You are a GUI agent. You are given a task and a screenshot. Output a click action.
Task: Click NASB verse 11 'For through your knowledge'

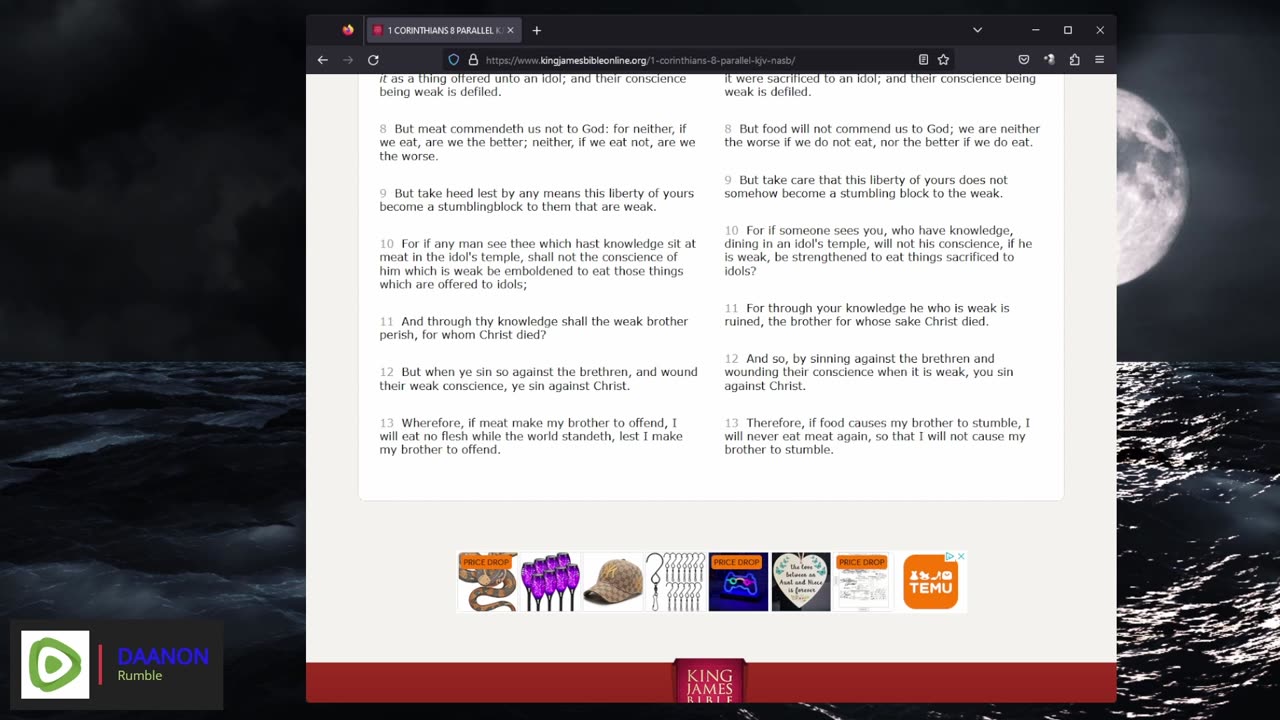coord(867,315)
